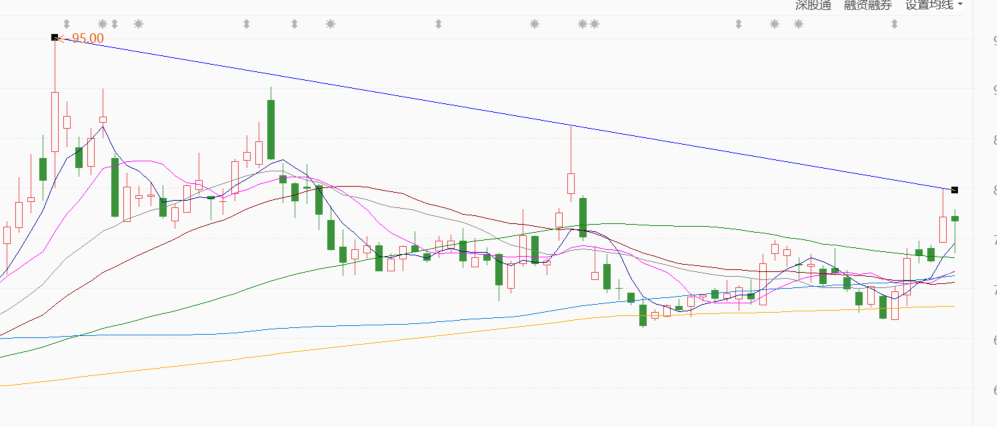997x427 pixels.
Task: Click the 95.00 high price label
Action: (88, 38)
